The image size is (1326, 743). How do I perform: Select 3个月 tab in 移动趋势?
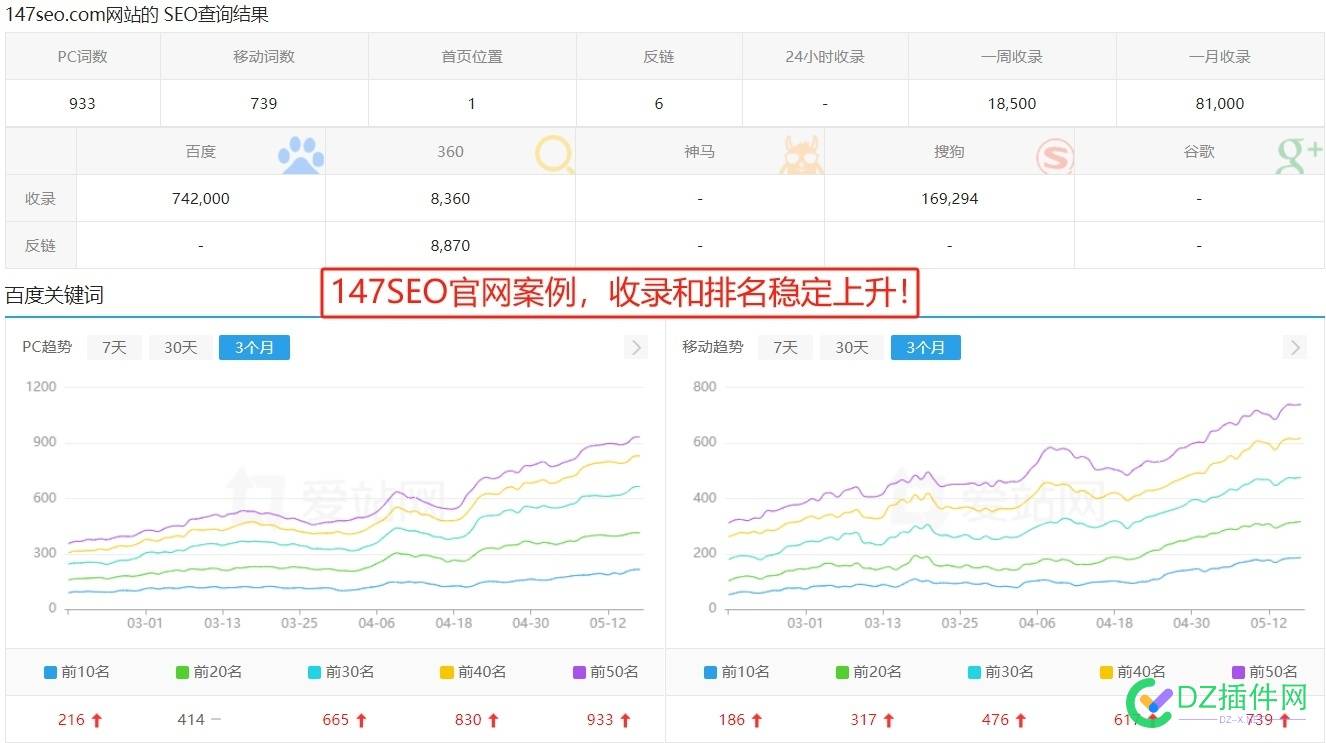point(926,347)
